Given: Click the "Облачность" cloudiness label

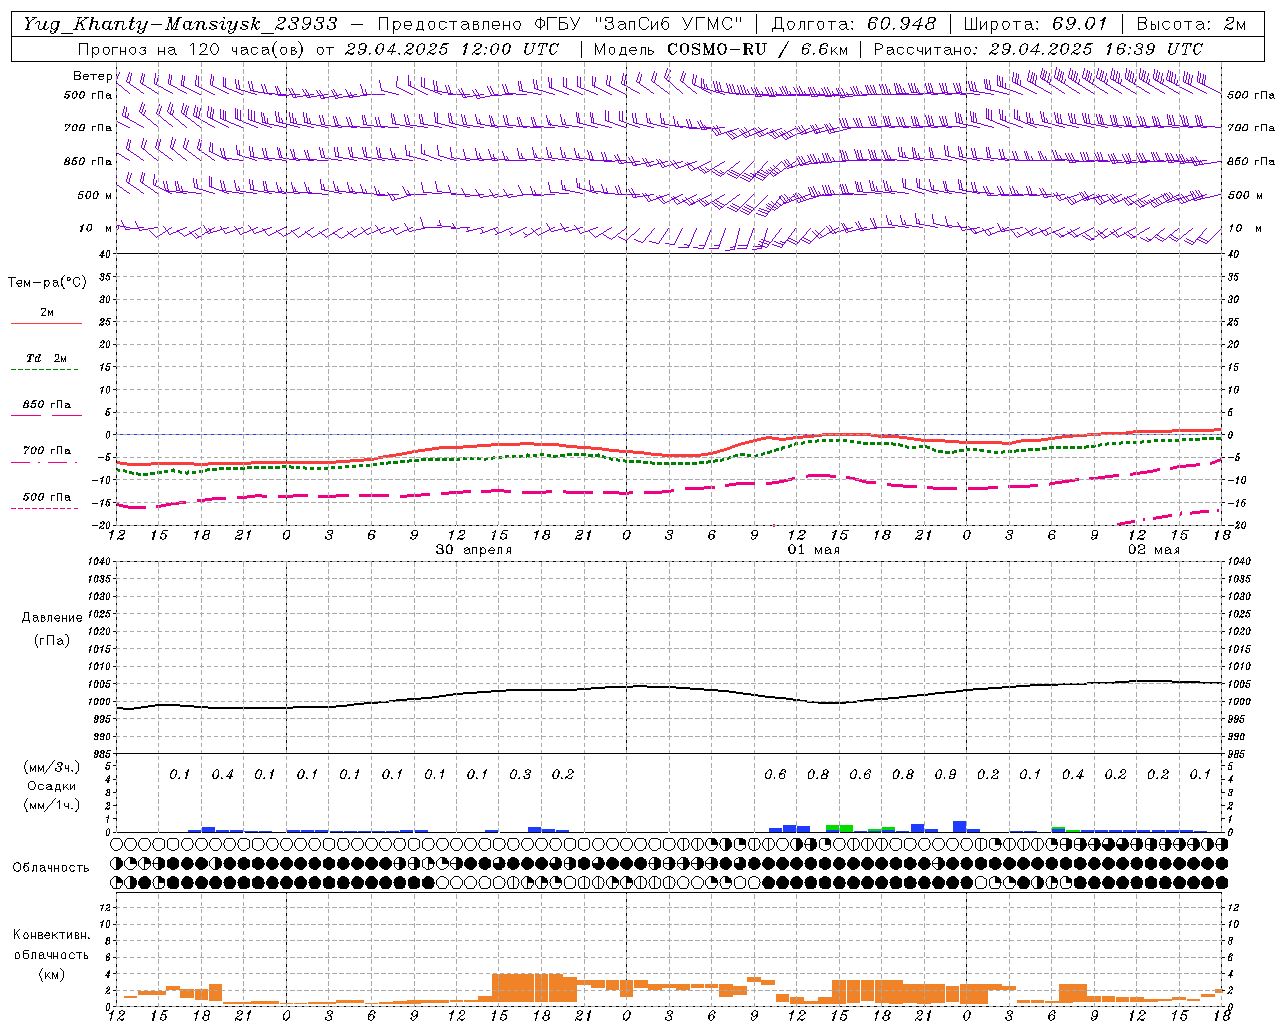Looking at the screenshot, I should (51, 868).
